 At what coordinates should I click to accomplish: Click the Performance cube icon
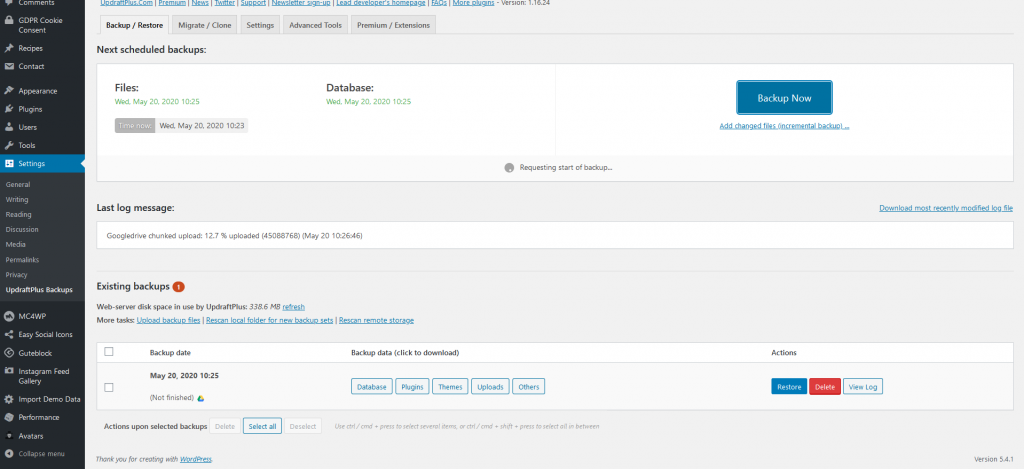(x=9, y=417)
